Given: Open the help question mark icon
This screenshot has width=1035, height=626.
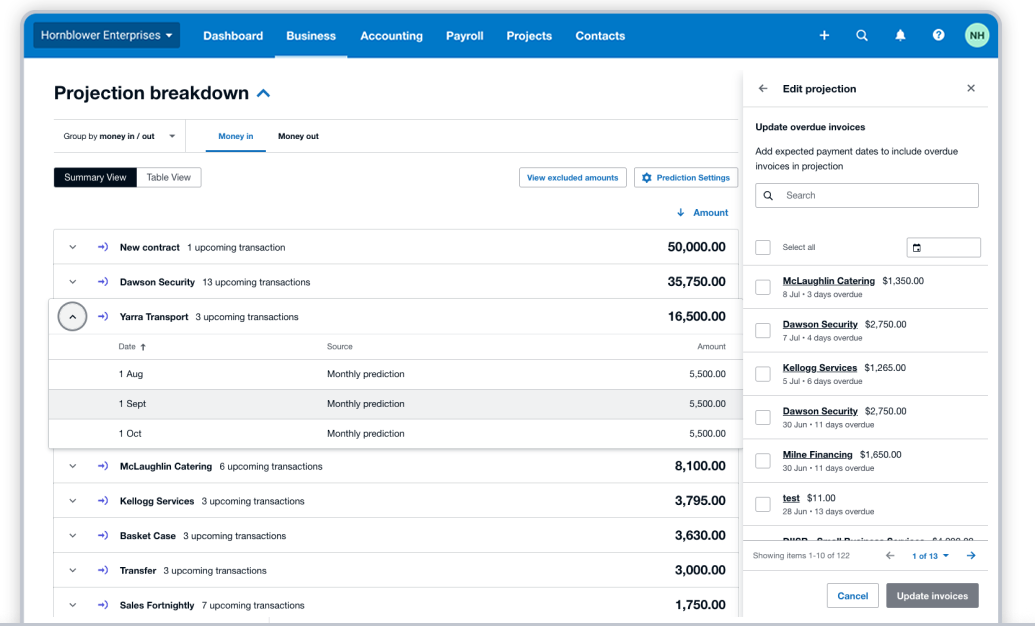Looking at the screenshot, I should click(x=938, y=36).
